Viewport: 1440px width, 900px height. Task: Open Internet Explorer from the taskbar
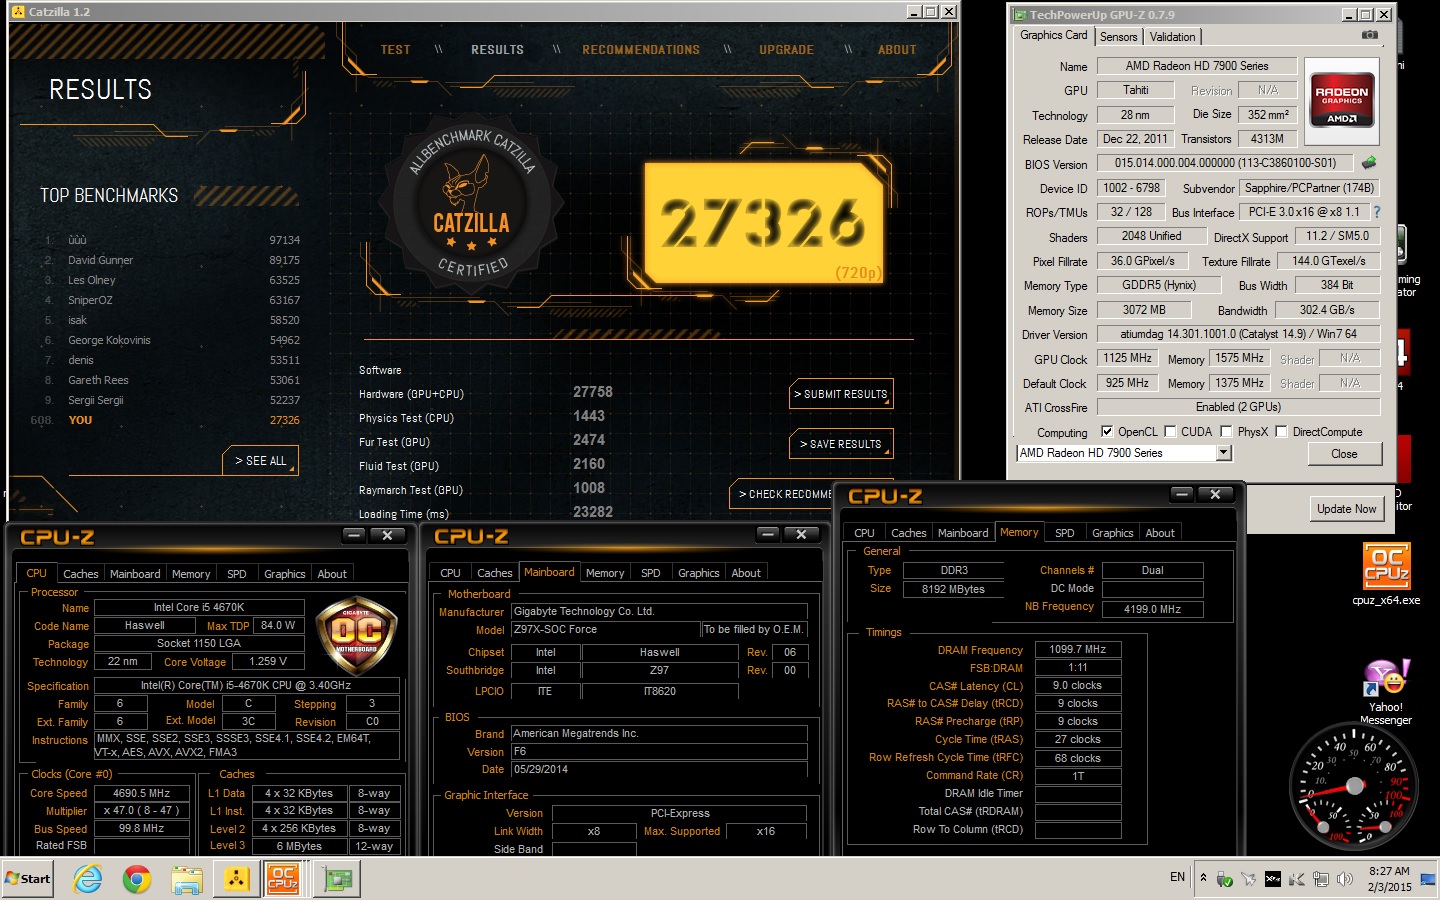[88, 879]
